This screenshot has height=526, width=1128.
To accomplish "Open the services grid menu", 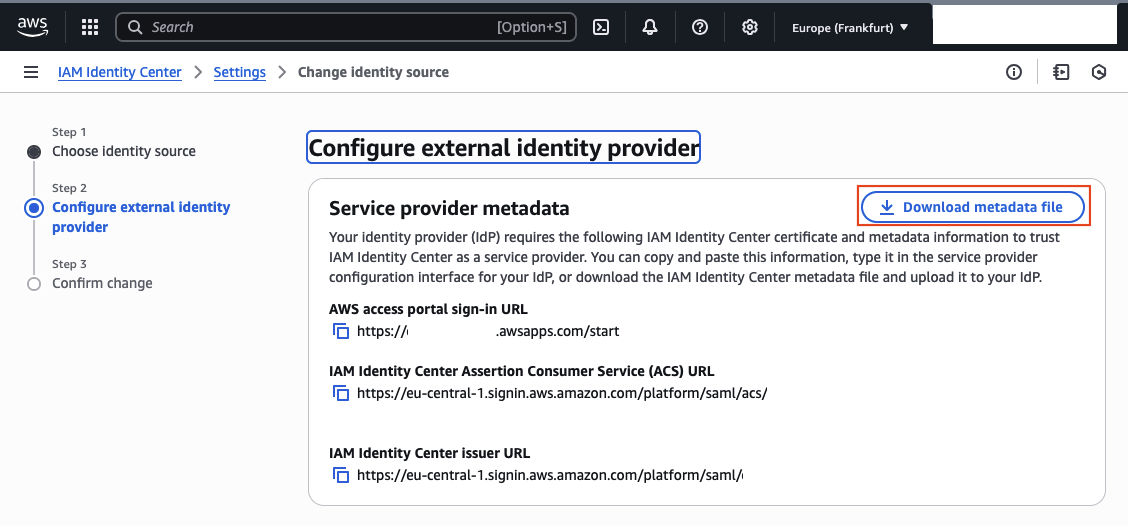I will coord(90,27).
